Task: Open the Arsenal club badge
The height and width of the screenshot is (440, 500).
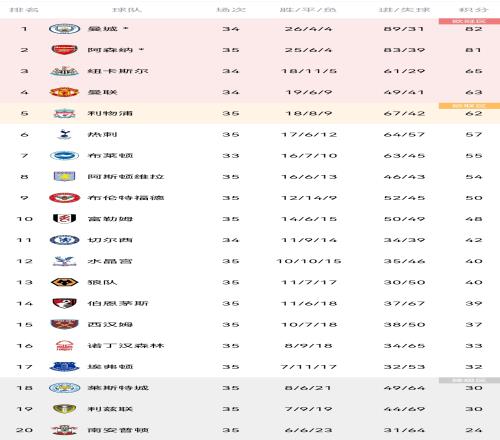Action: click(x=64, y=50)
